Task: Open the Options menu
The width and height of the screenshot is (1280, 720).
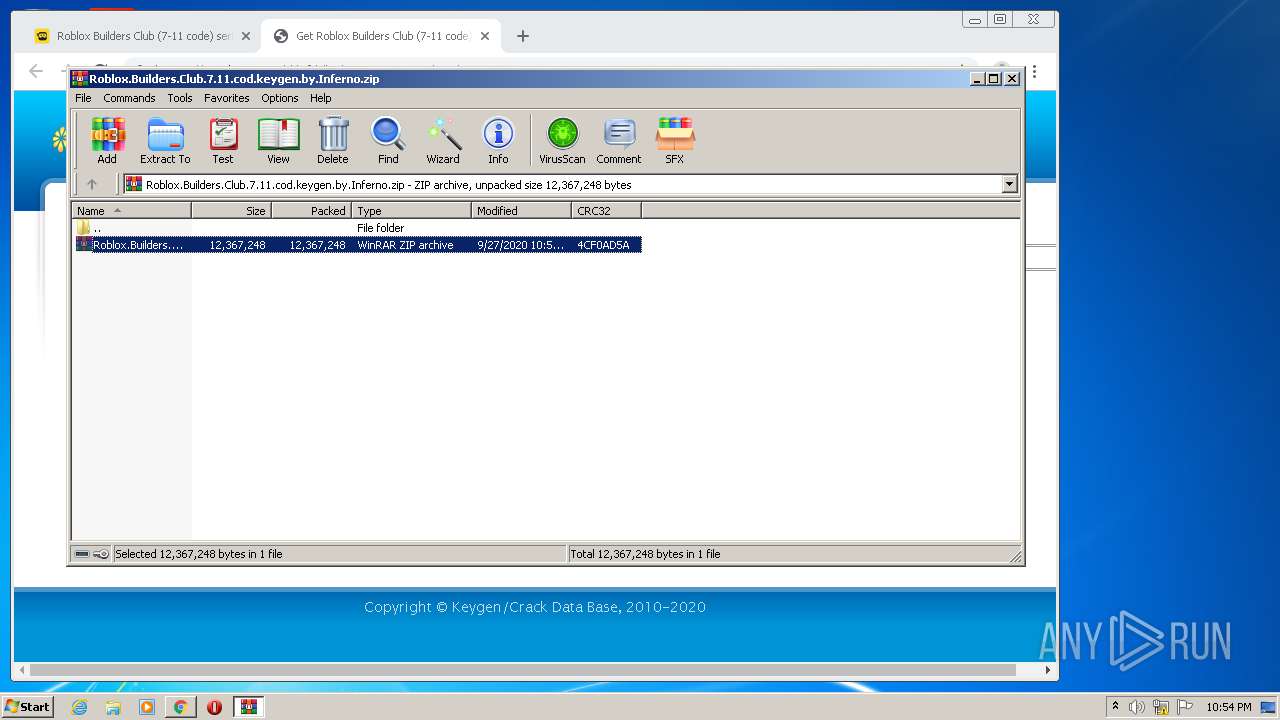Action: click(x=280, y=98)
